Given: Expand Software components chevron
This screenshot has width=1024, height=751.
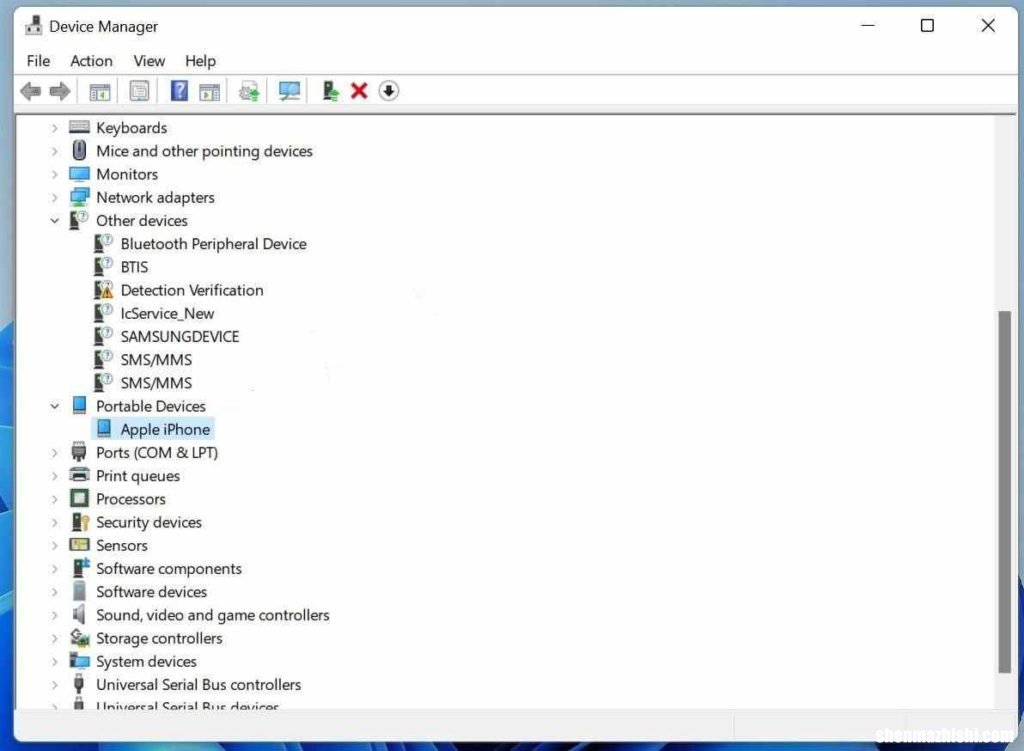Looking at the screenshot, I should tap(55, 569).
